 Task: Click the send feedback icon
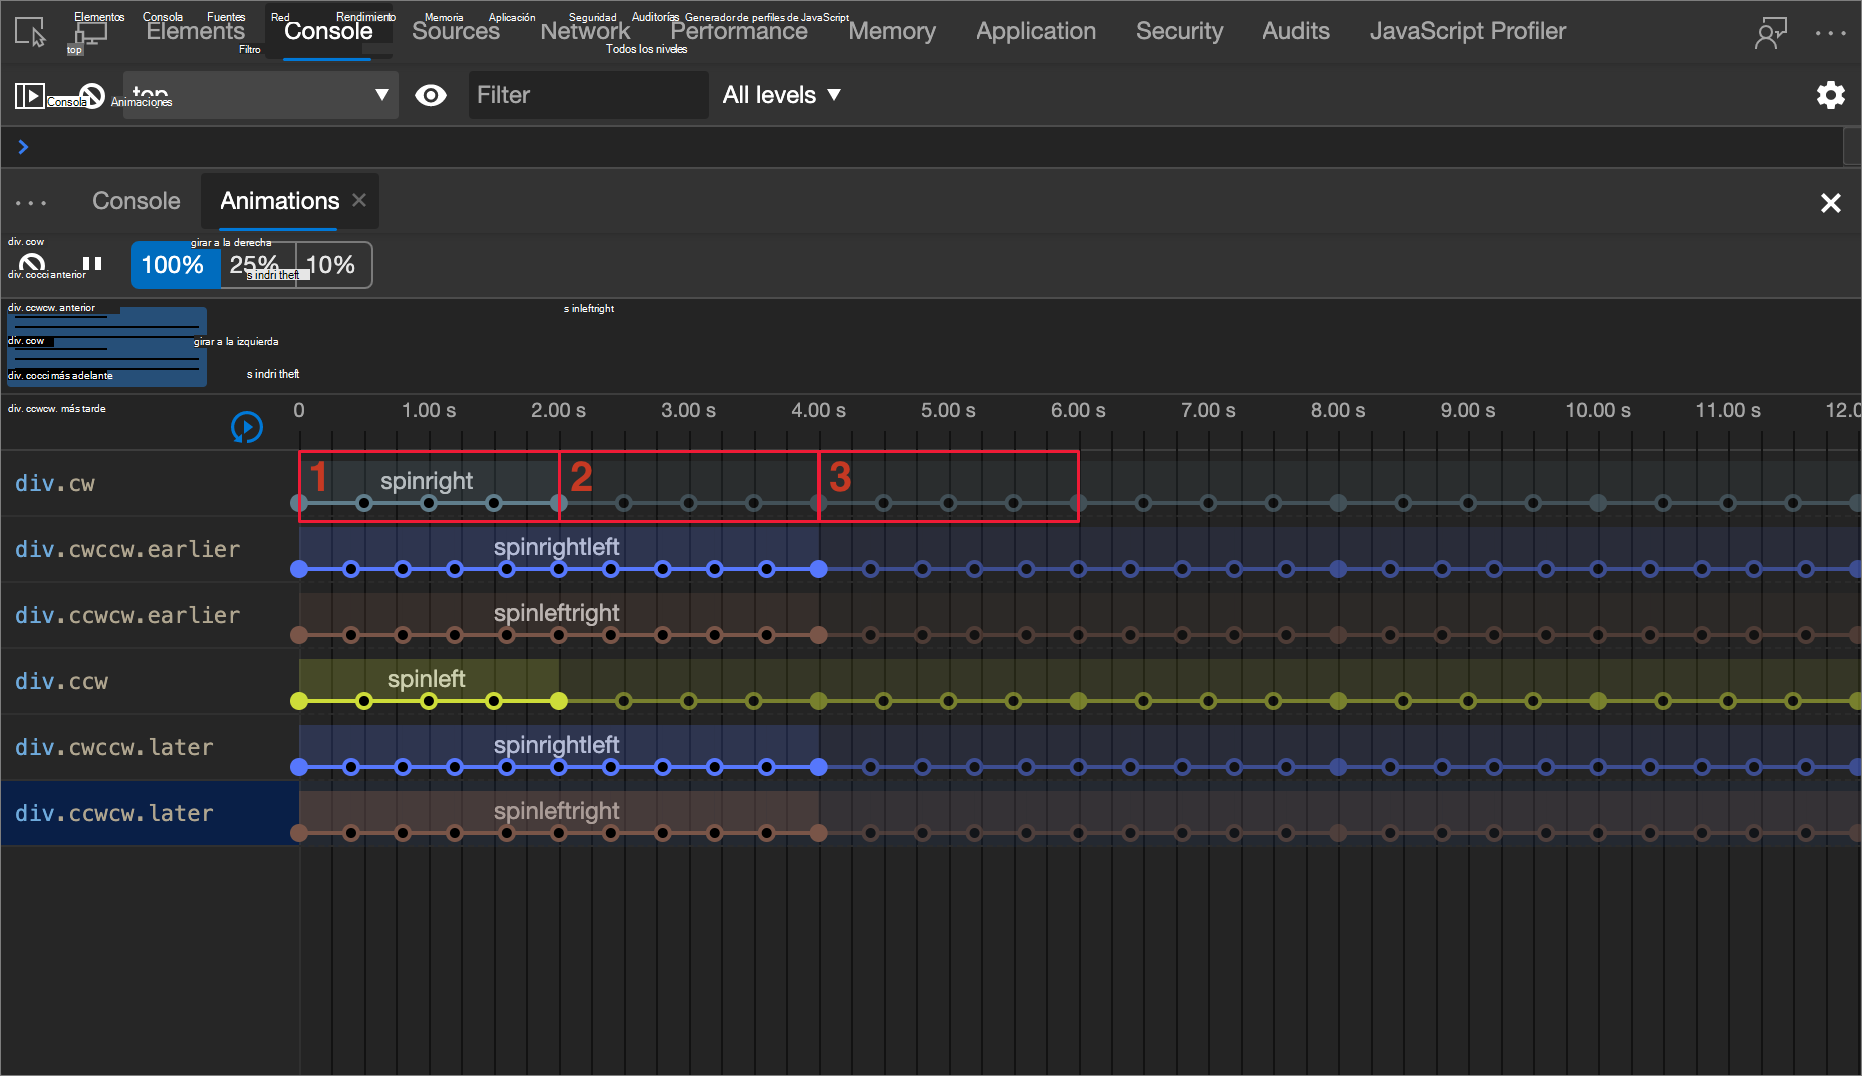click(1770, 32)
